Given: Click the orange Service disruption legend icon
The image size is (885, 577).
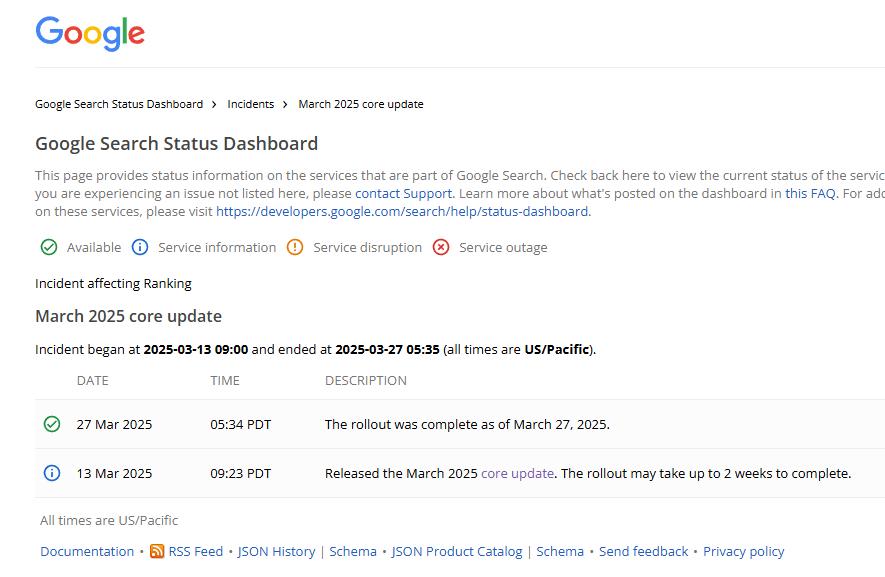Looking at the screenshot, I should pyautogui.click(x=295, y=247).
